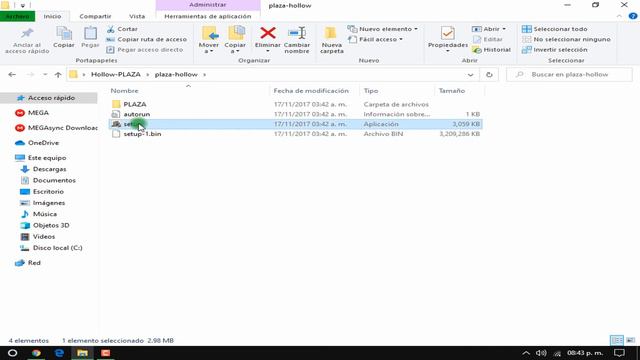Open the volume control in the tray
The image size is (640, 360).
click(541, 353)
